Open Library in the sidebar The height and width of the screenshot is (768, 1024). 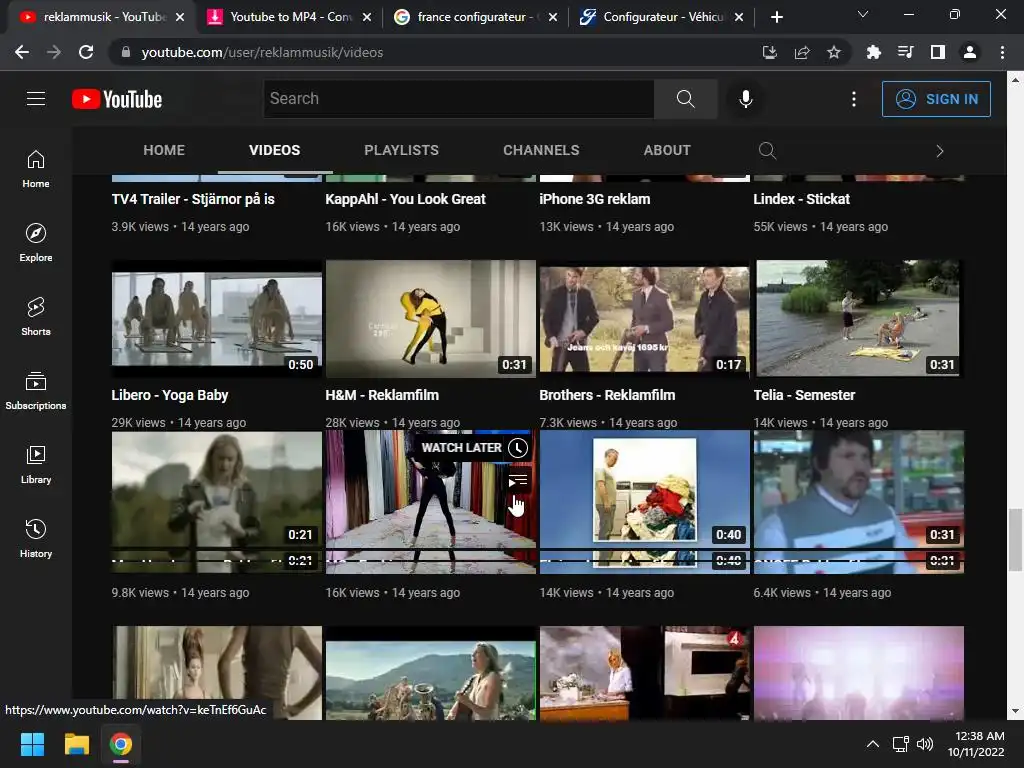point(36,464)
